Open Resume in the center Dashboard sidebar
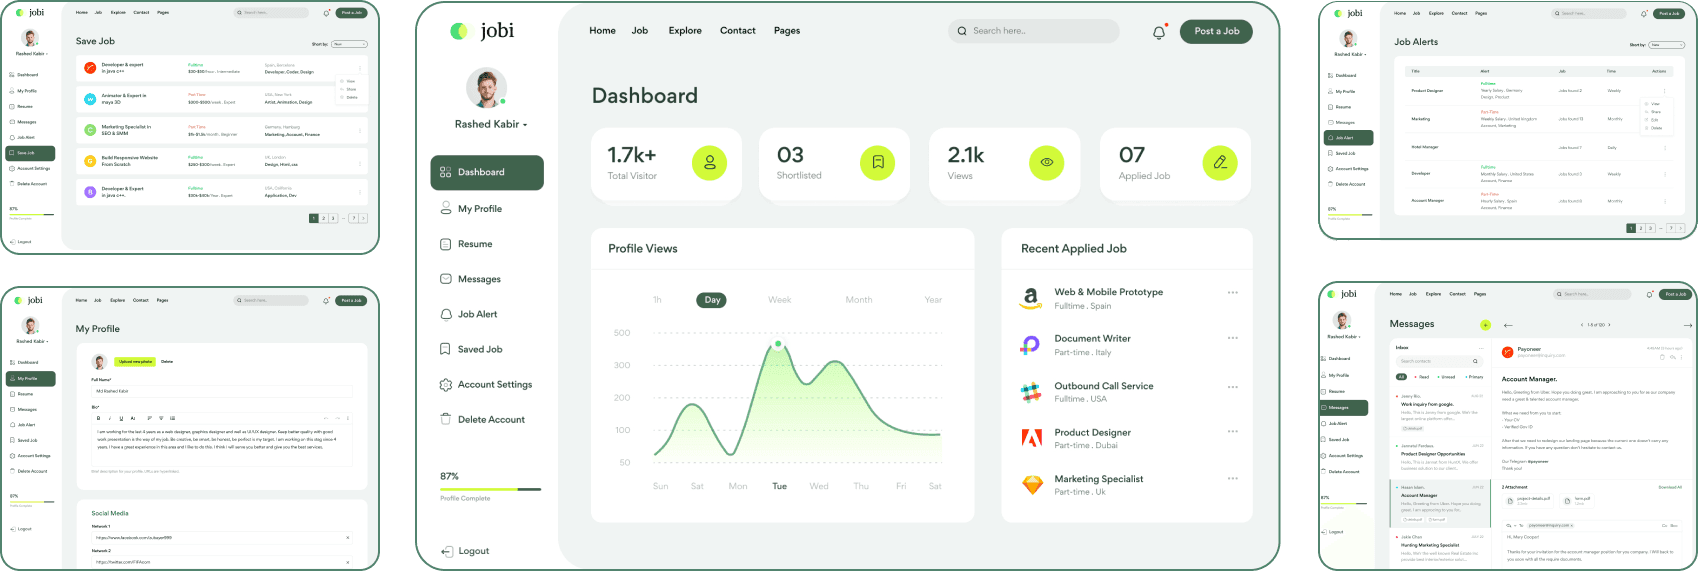 point(466,244)
